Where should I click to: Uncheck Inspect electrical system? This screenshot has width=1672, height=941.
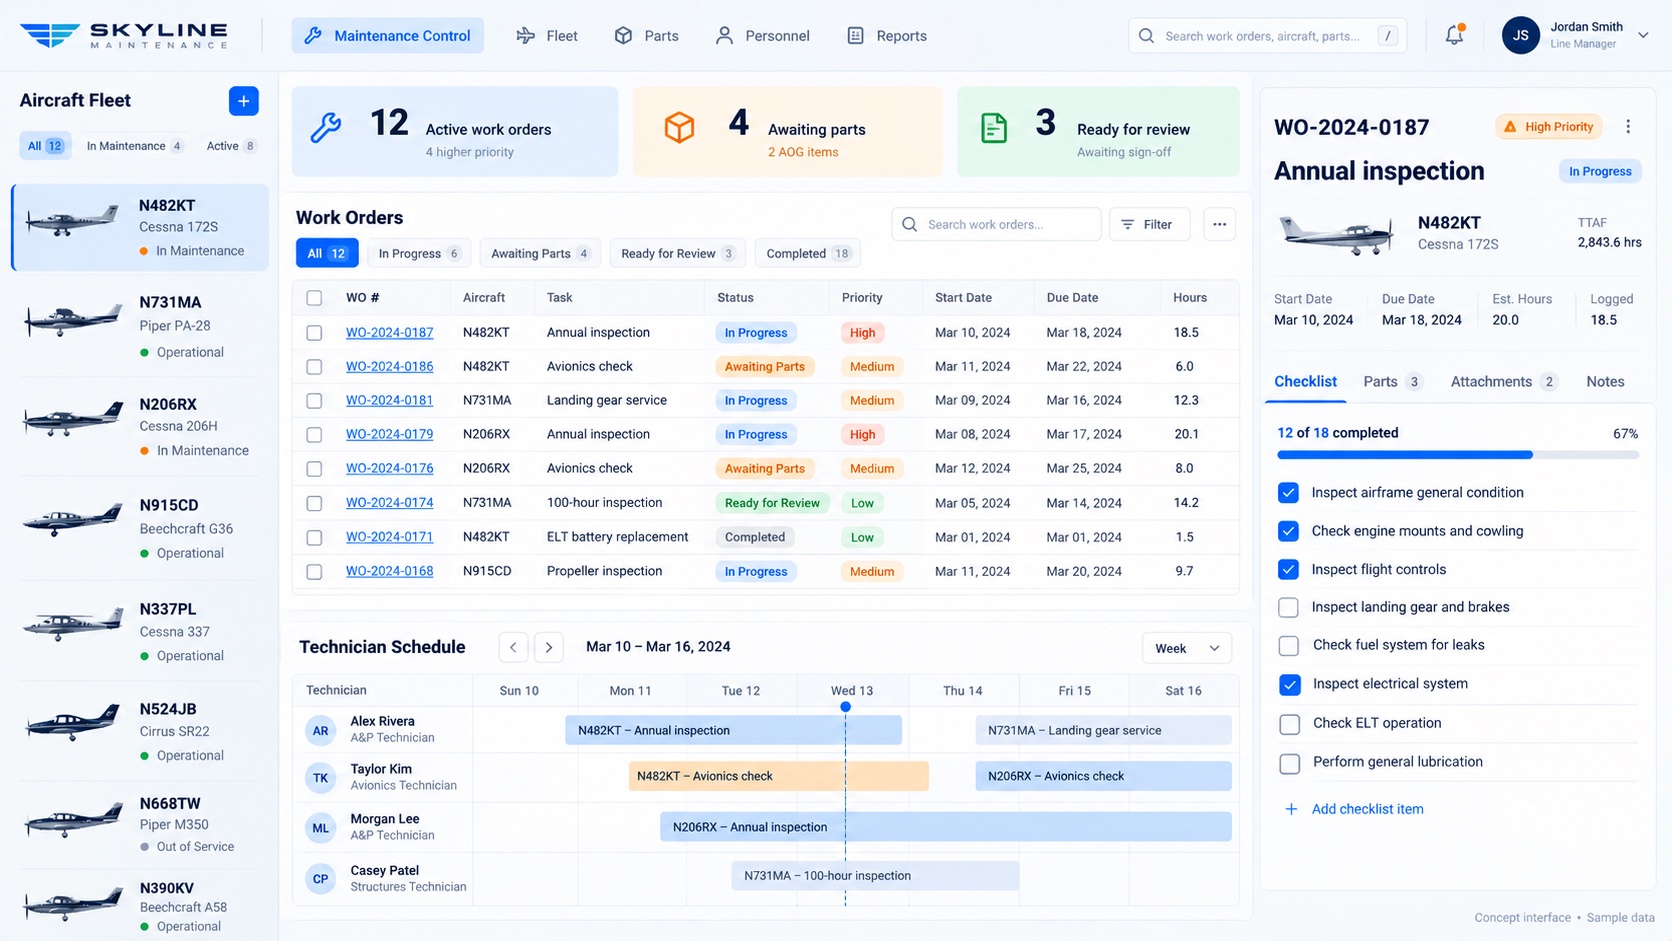tap(1289, 684)
